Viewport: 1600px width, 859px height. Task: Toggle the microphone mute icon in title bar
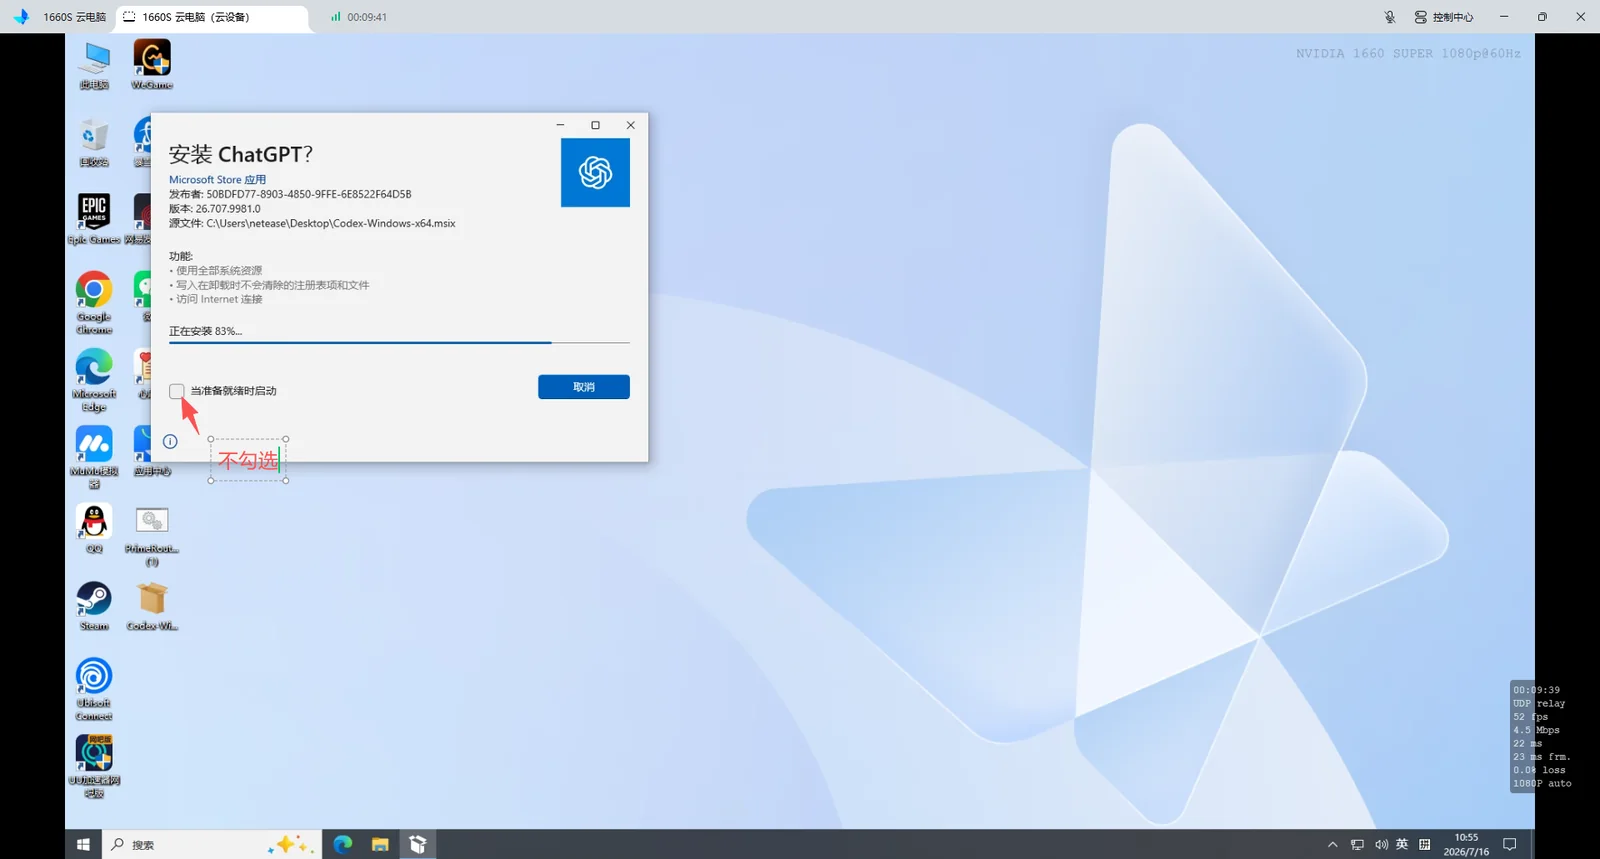pyautogui.click(x=1390, y=17)
